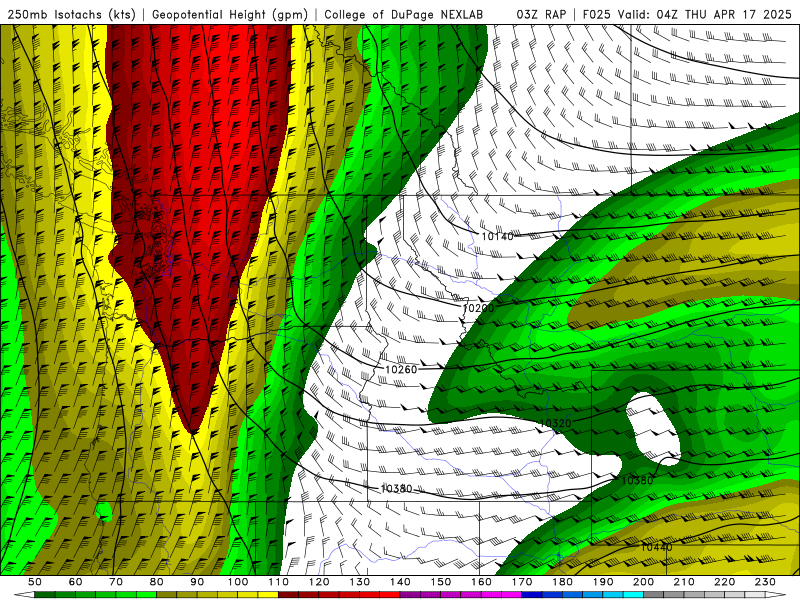800x600 pixels.
Task: Click the bright red swatch below 140 on the legend
Action: coord(390,595)
